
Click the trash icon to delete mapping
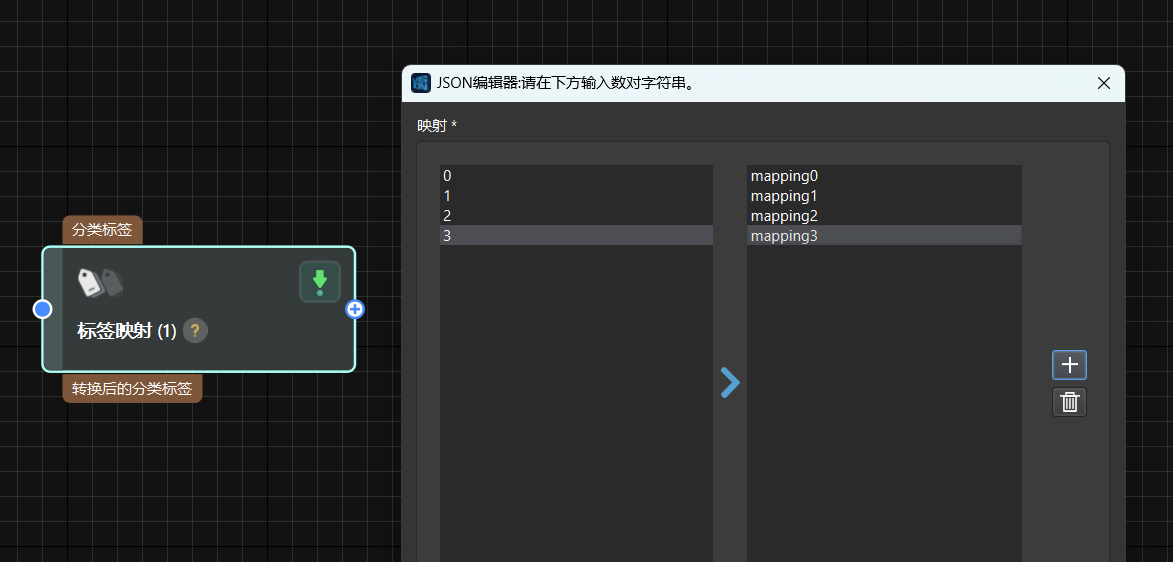[x=1069, y=402]
